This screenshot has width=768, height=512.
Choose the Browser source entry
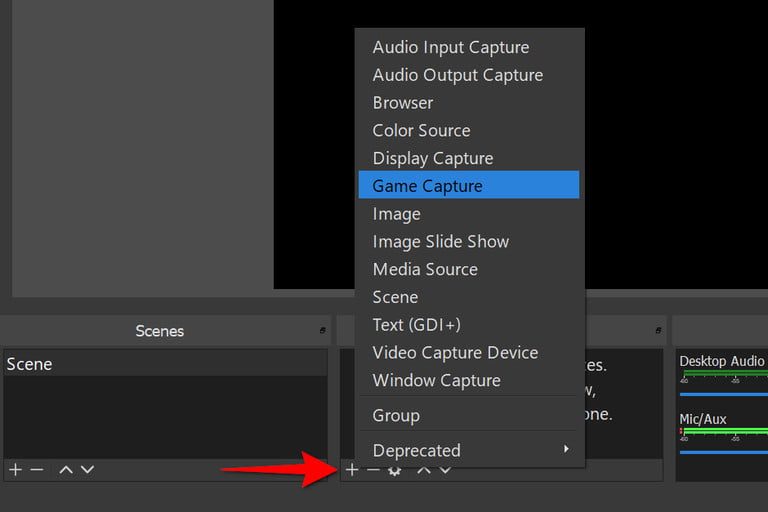468,103
